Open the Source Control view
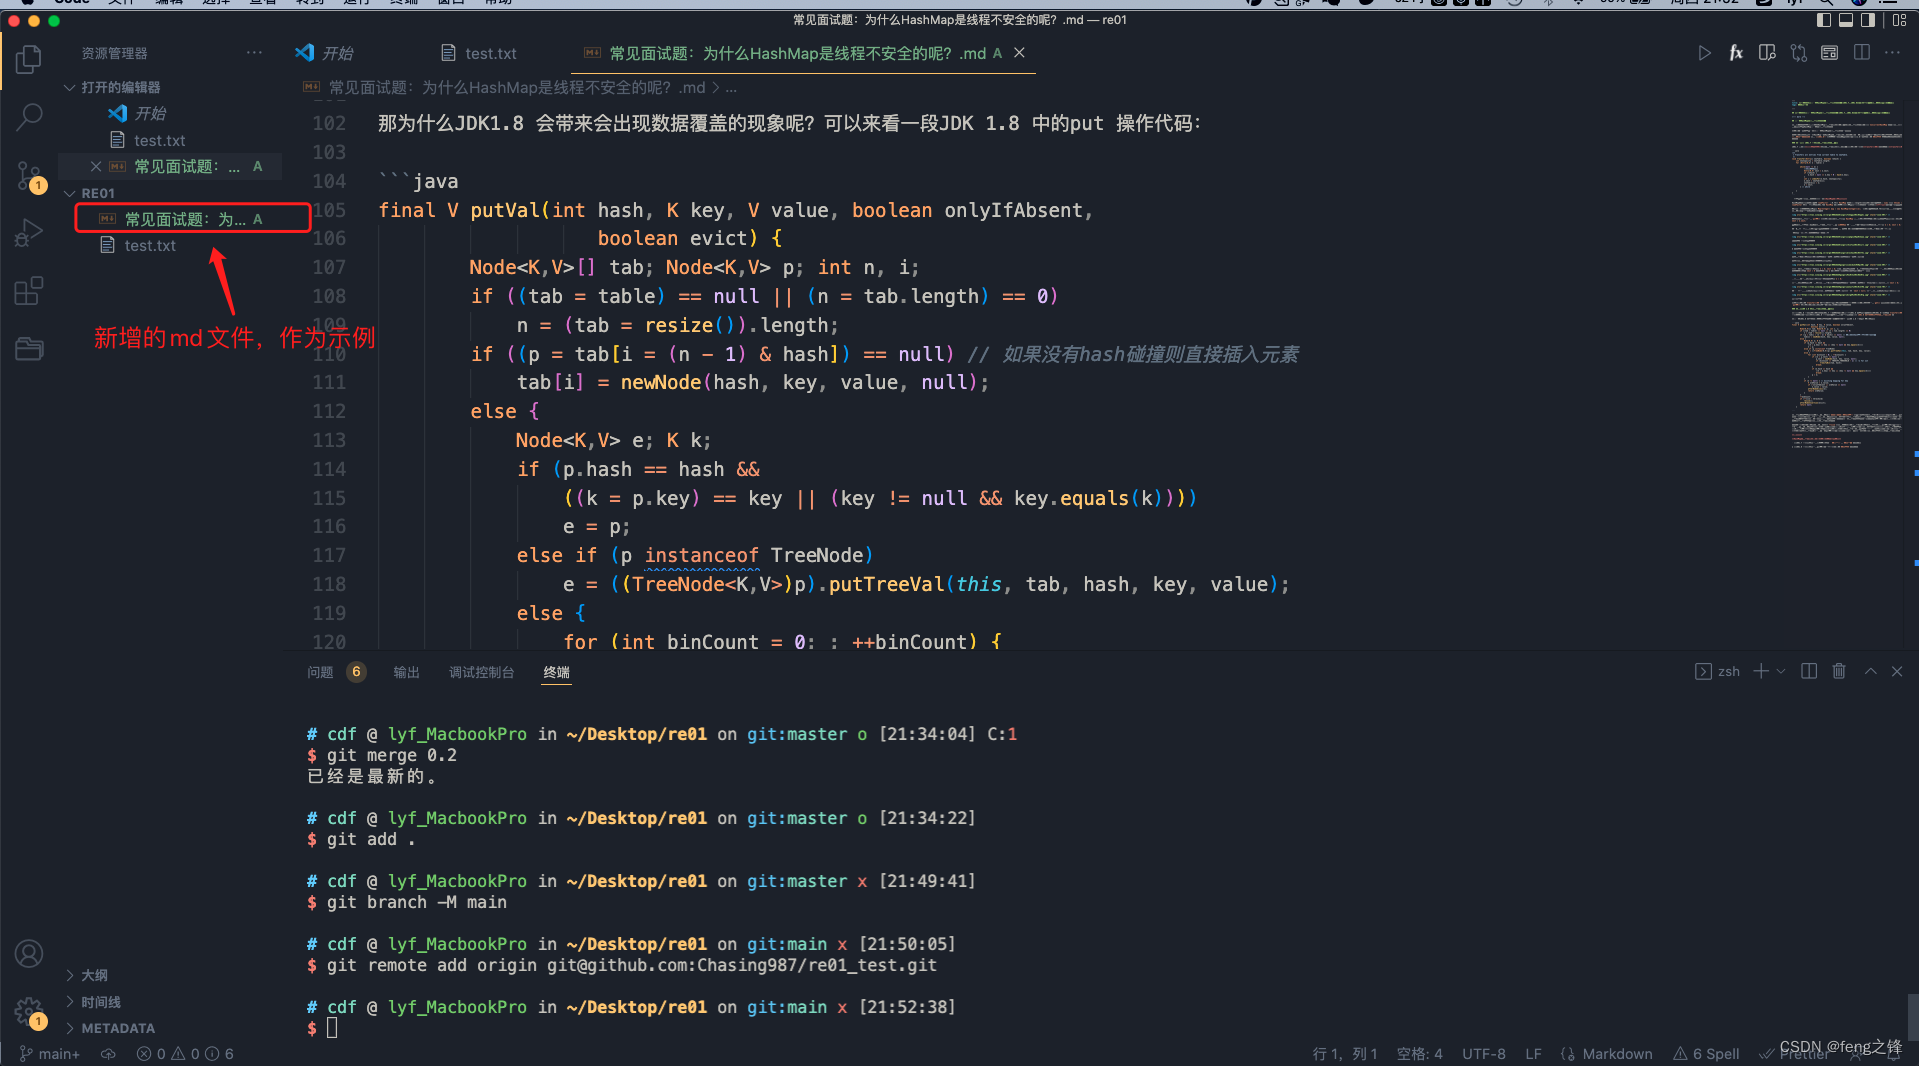Viewport: 1919px width, 1066px height. 29,176
